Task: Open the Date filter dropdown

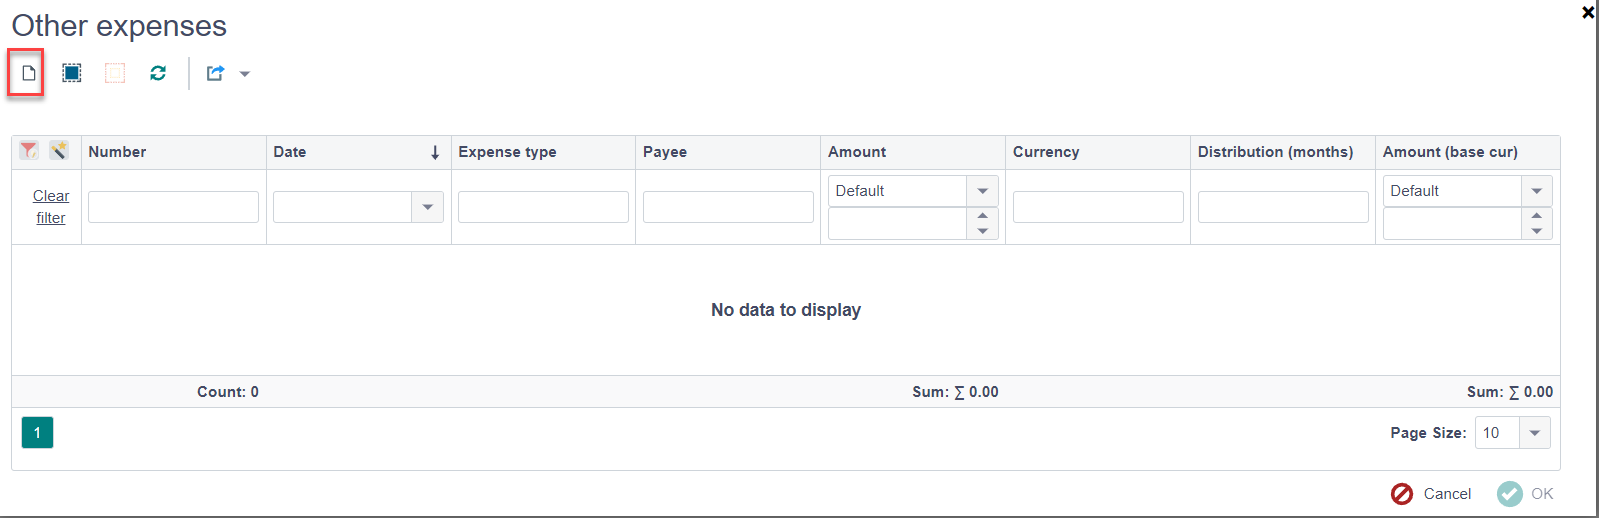Action: [x=427, y=207]
